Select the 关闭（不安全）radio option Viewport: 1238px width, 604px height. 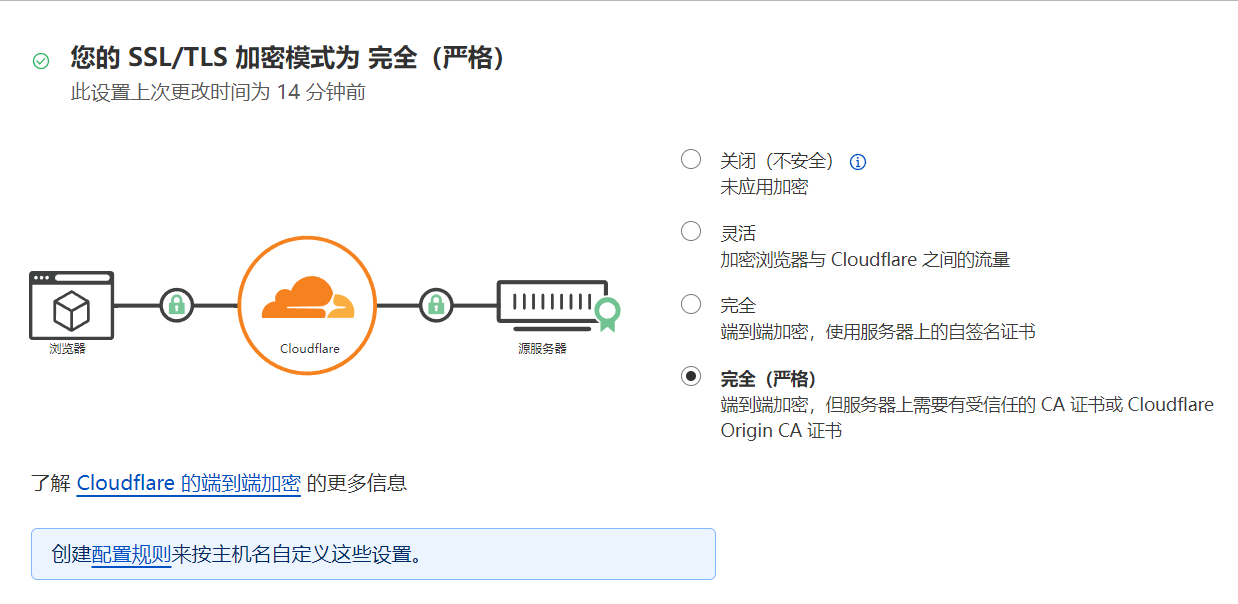point(691,159)
